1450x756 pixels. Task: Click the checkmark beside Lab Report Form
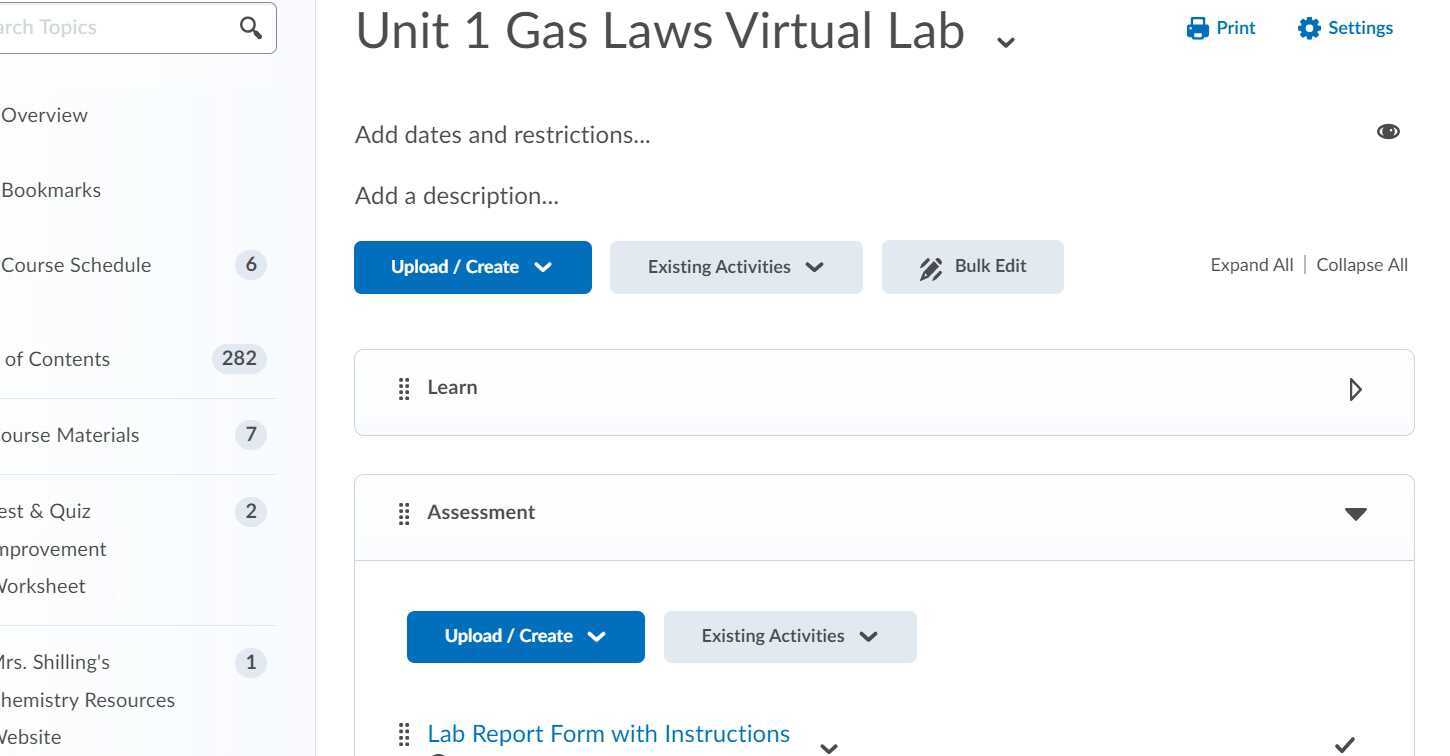click(x=1346, y=744)
